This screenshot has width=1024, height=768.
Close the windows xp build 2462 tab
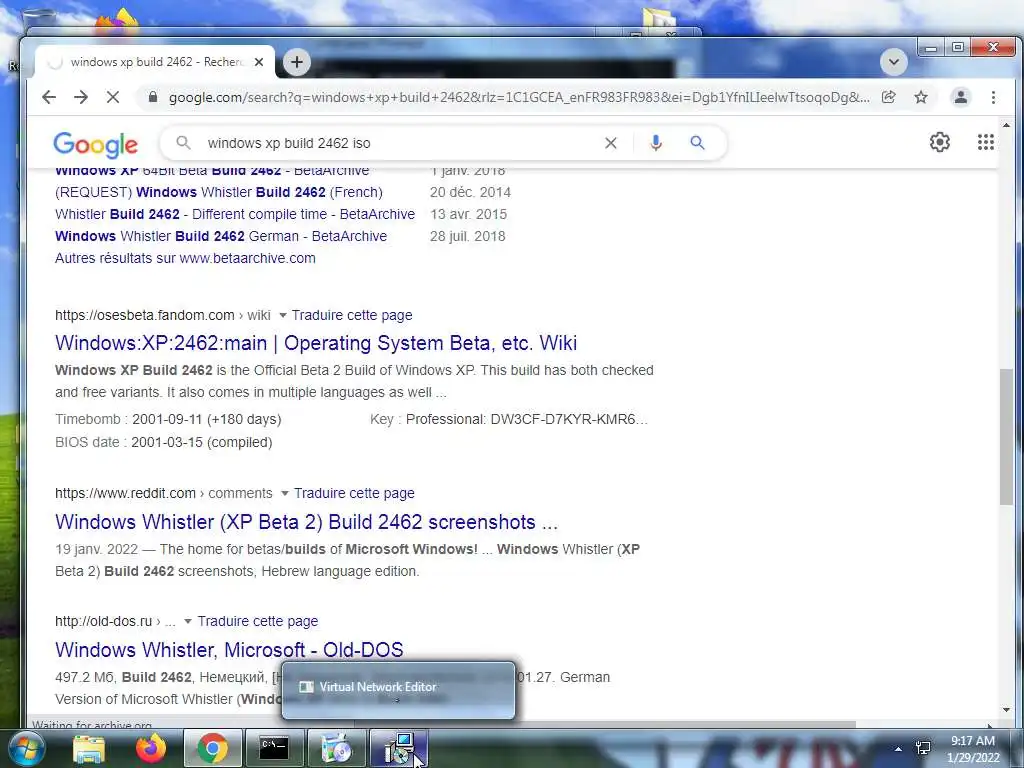point(259,62)
